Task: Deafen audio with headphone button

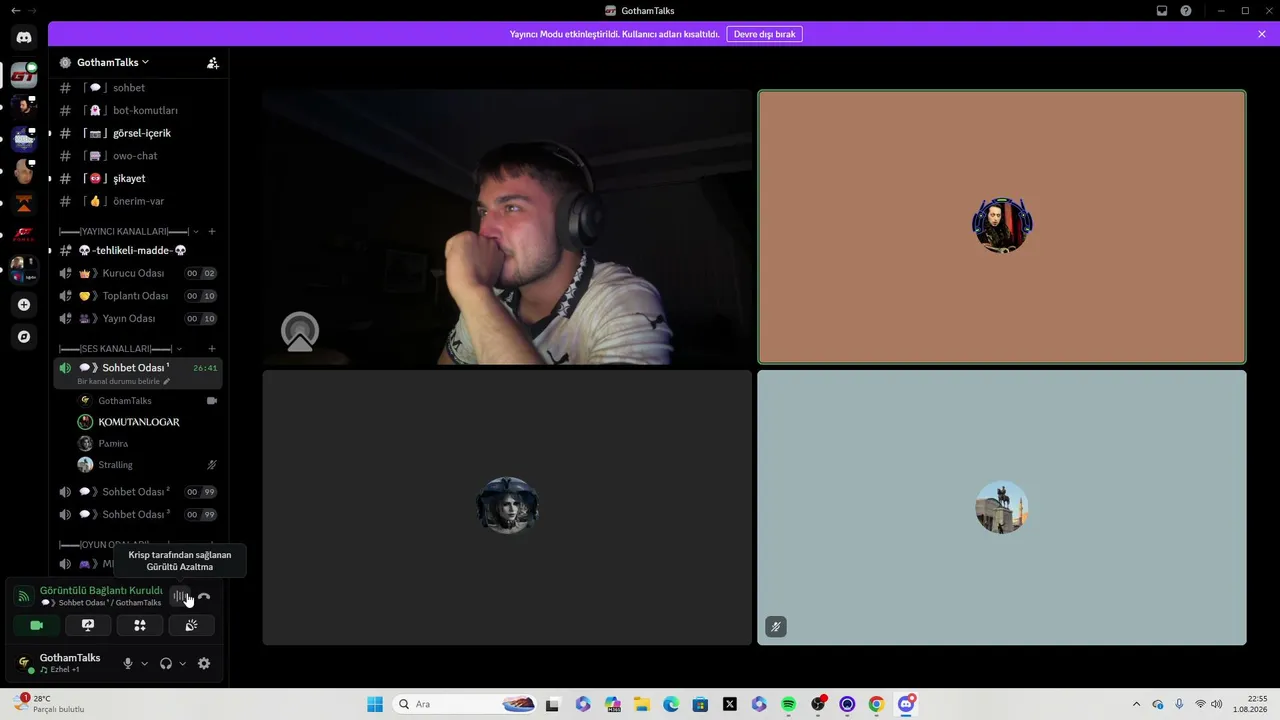Action: point(166,663)
